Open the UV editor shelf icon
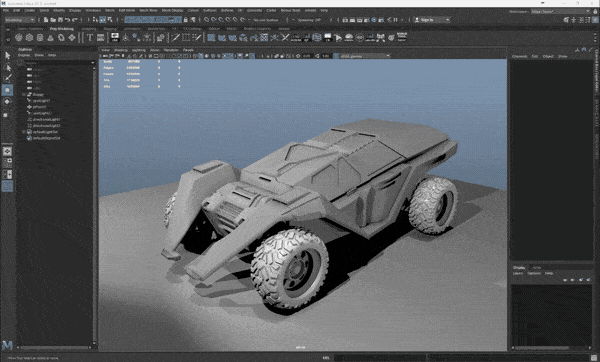Screen dimensions: 600x362 [264, 38]
